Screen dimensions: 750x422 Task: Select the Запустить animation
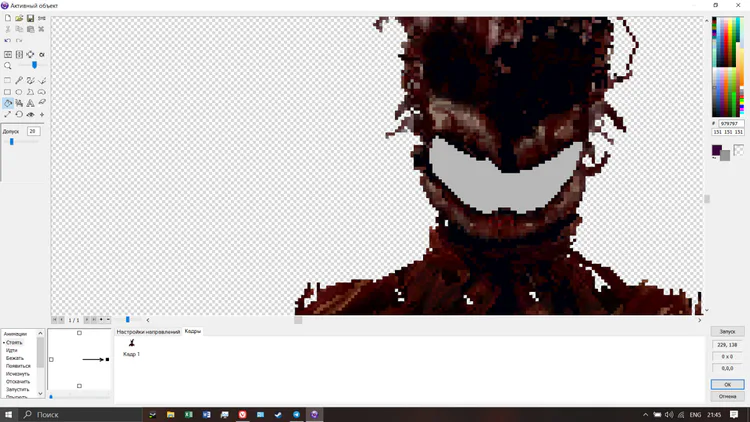coord(18,389)
